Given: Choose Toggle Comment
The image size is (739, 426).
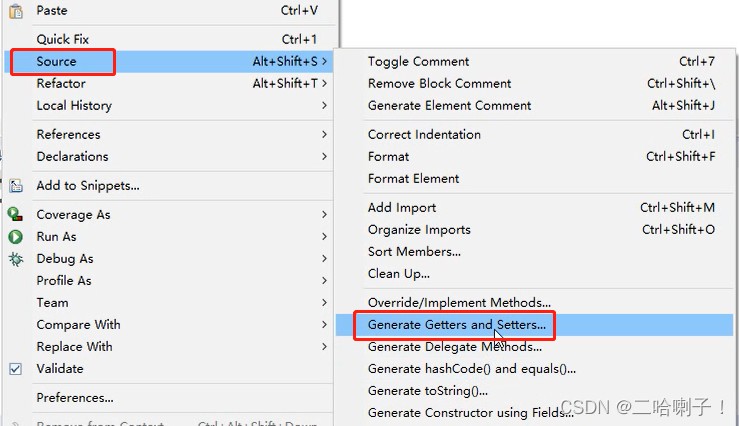Looking at the screenshot, I should [x=418, y=62].
